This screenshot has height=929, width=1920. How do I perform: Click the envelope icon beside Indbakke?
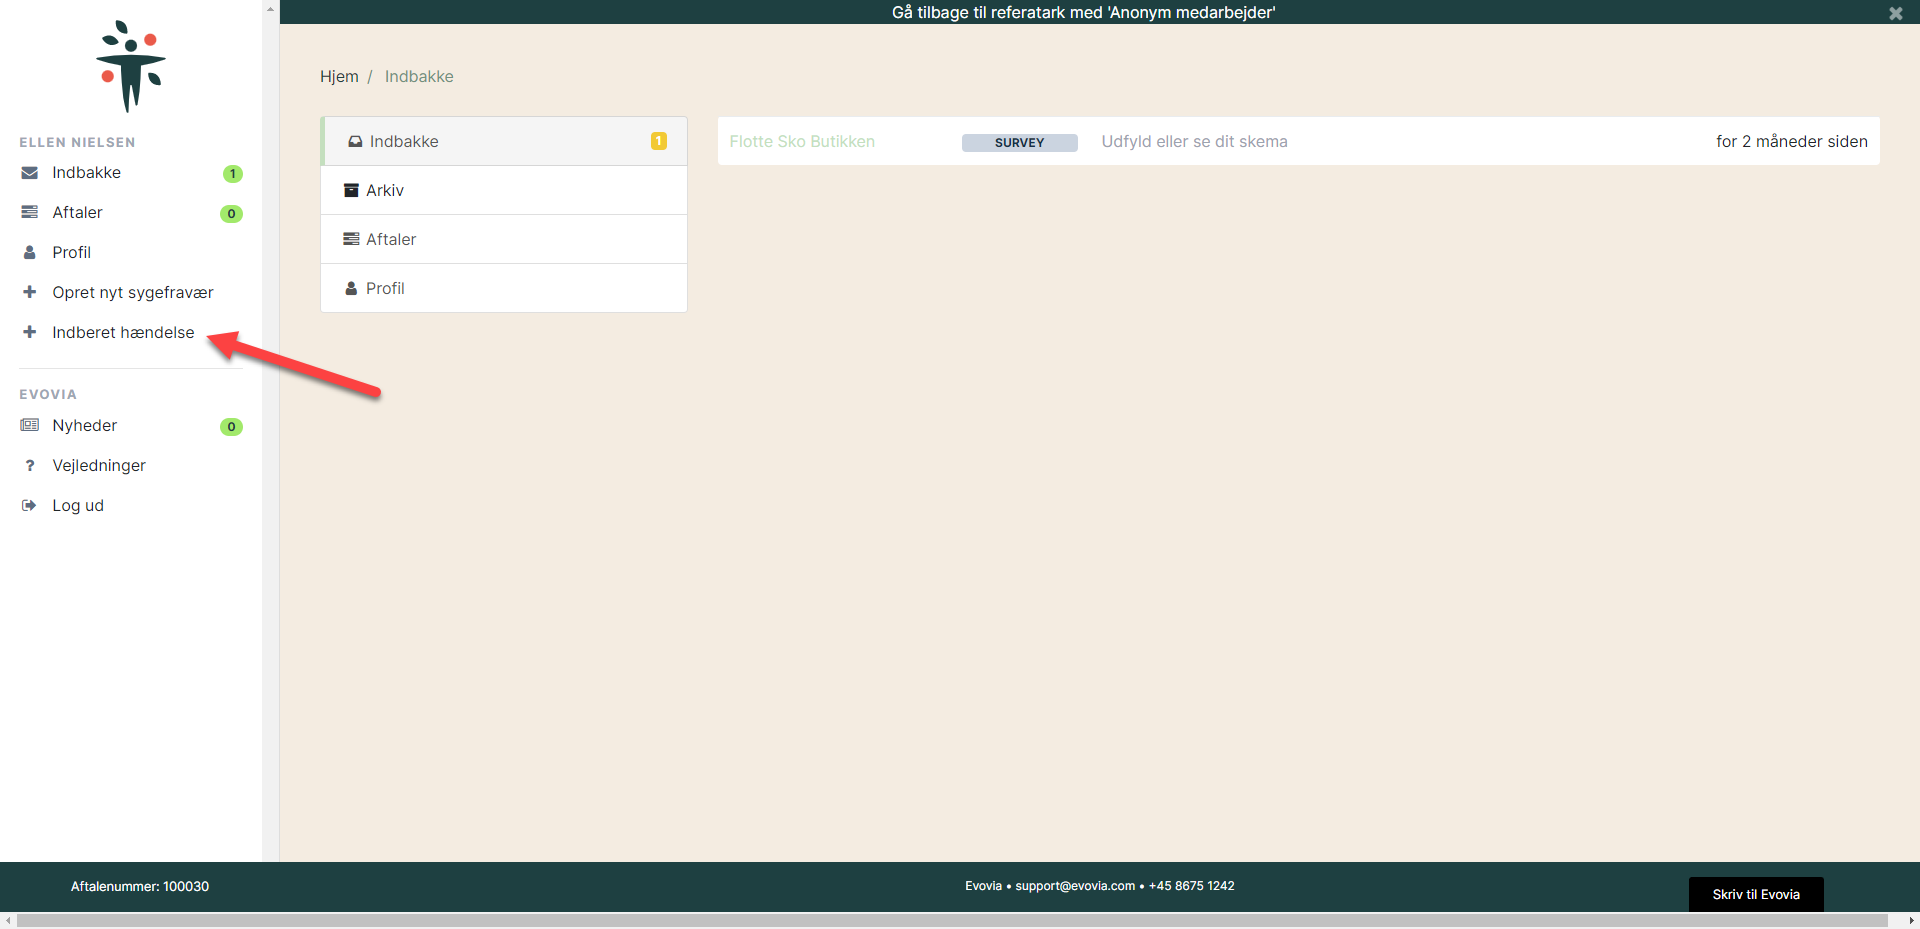click(x=30, y=173)
